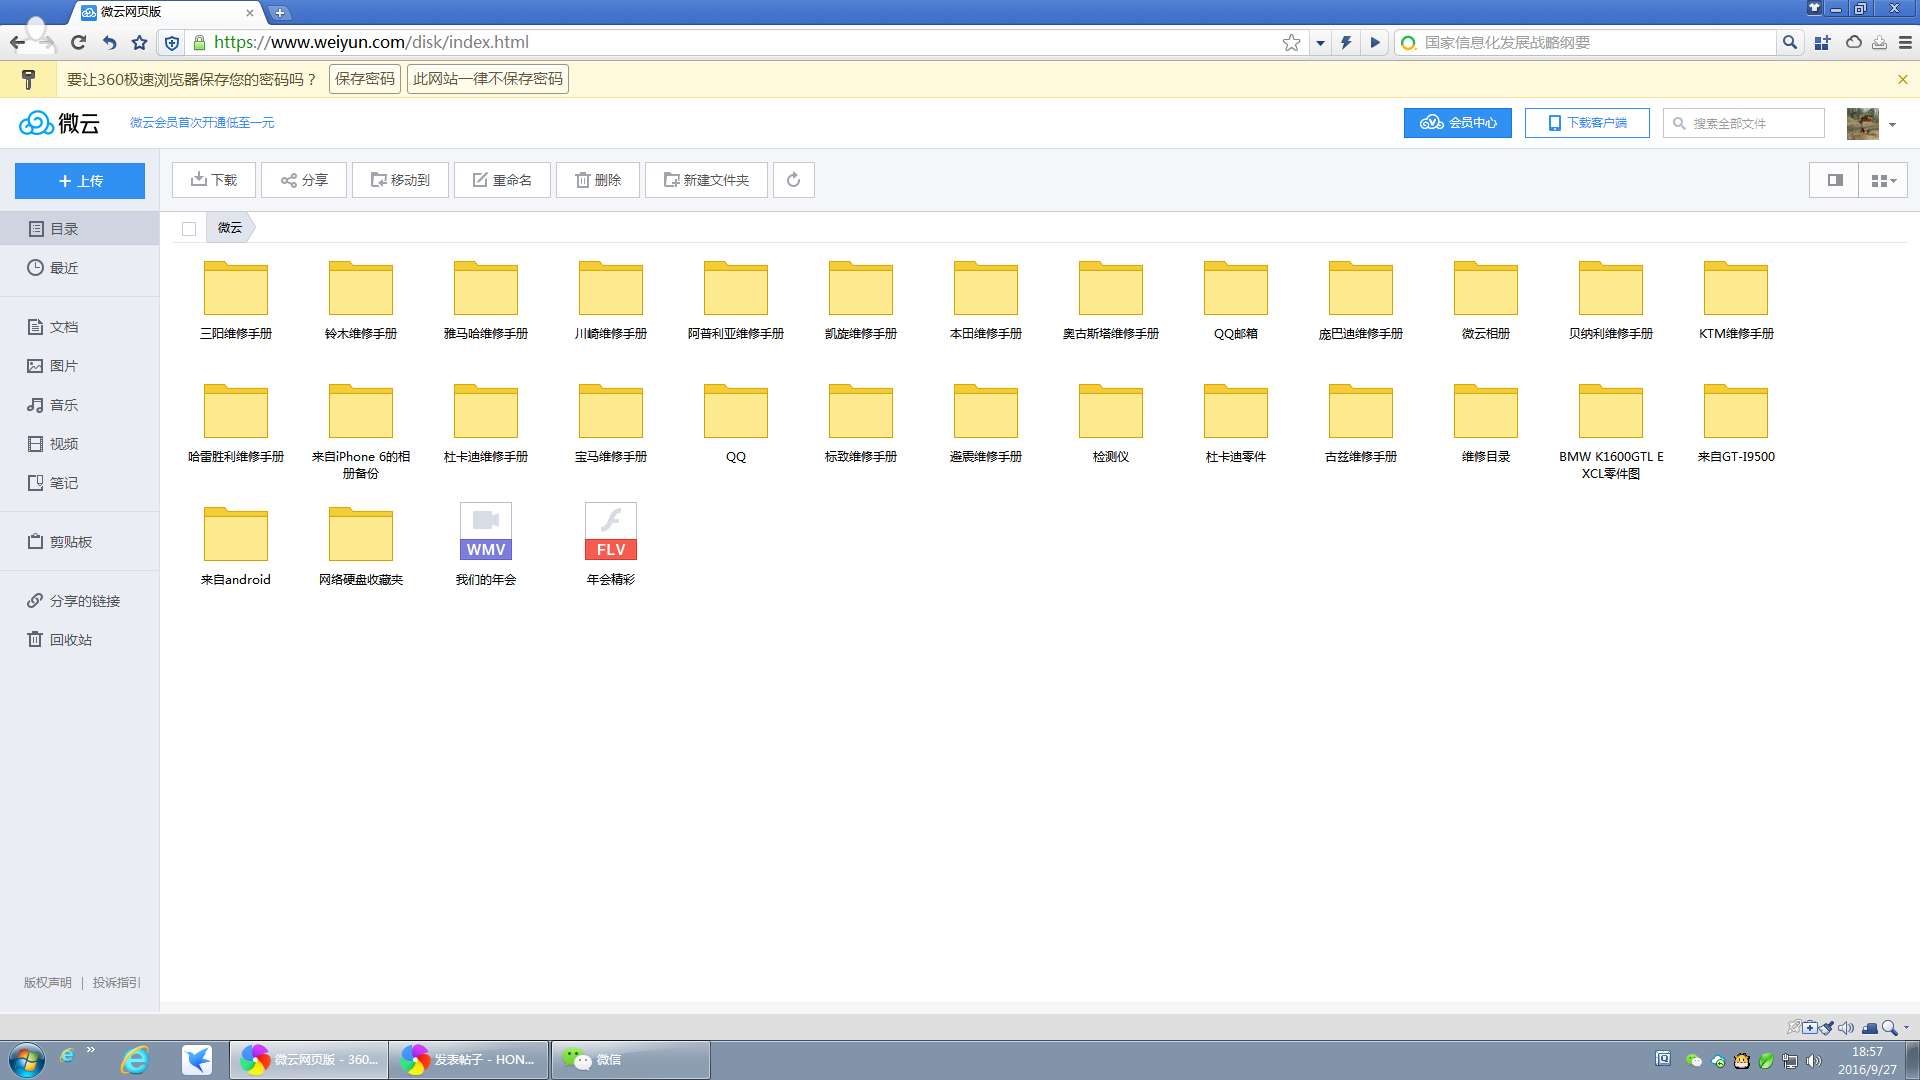Select the 检测仪 folder
This screenshot has width=1920, height=1080.
[1111, 423]
